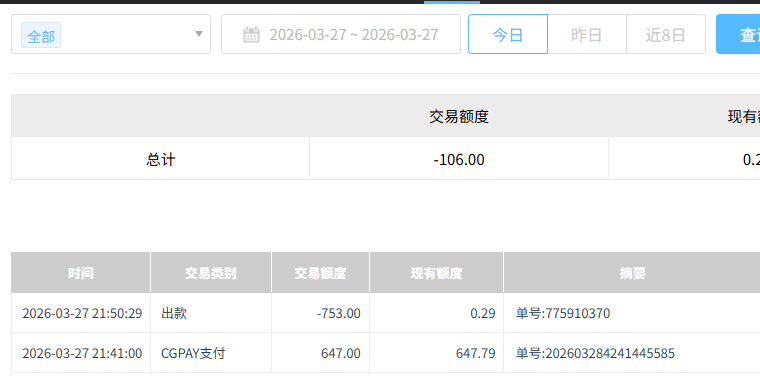The height and width of the screenshot is (379, 760).
Task: Click the timestamp 2026-03-27 21:50:29
Action: coord(82,314)
